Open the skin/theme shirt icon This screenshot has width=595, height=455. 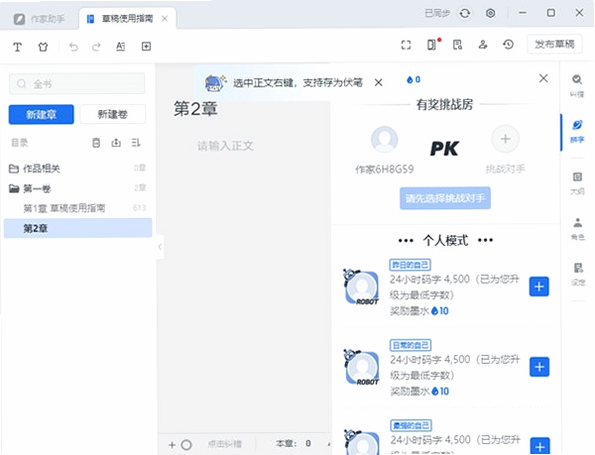pyautogui.click(x=43, y=47)
